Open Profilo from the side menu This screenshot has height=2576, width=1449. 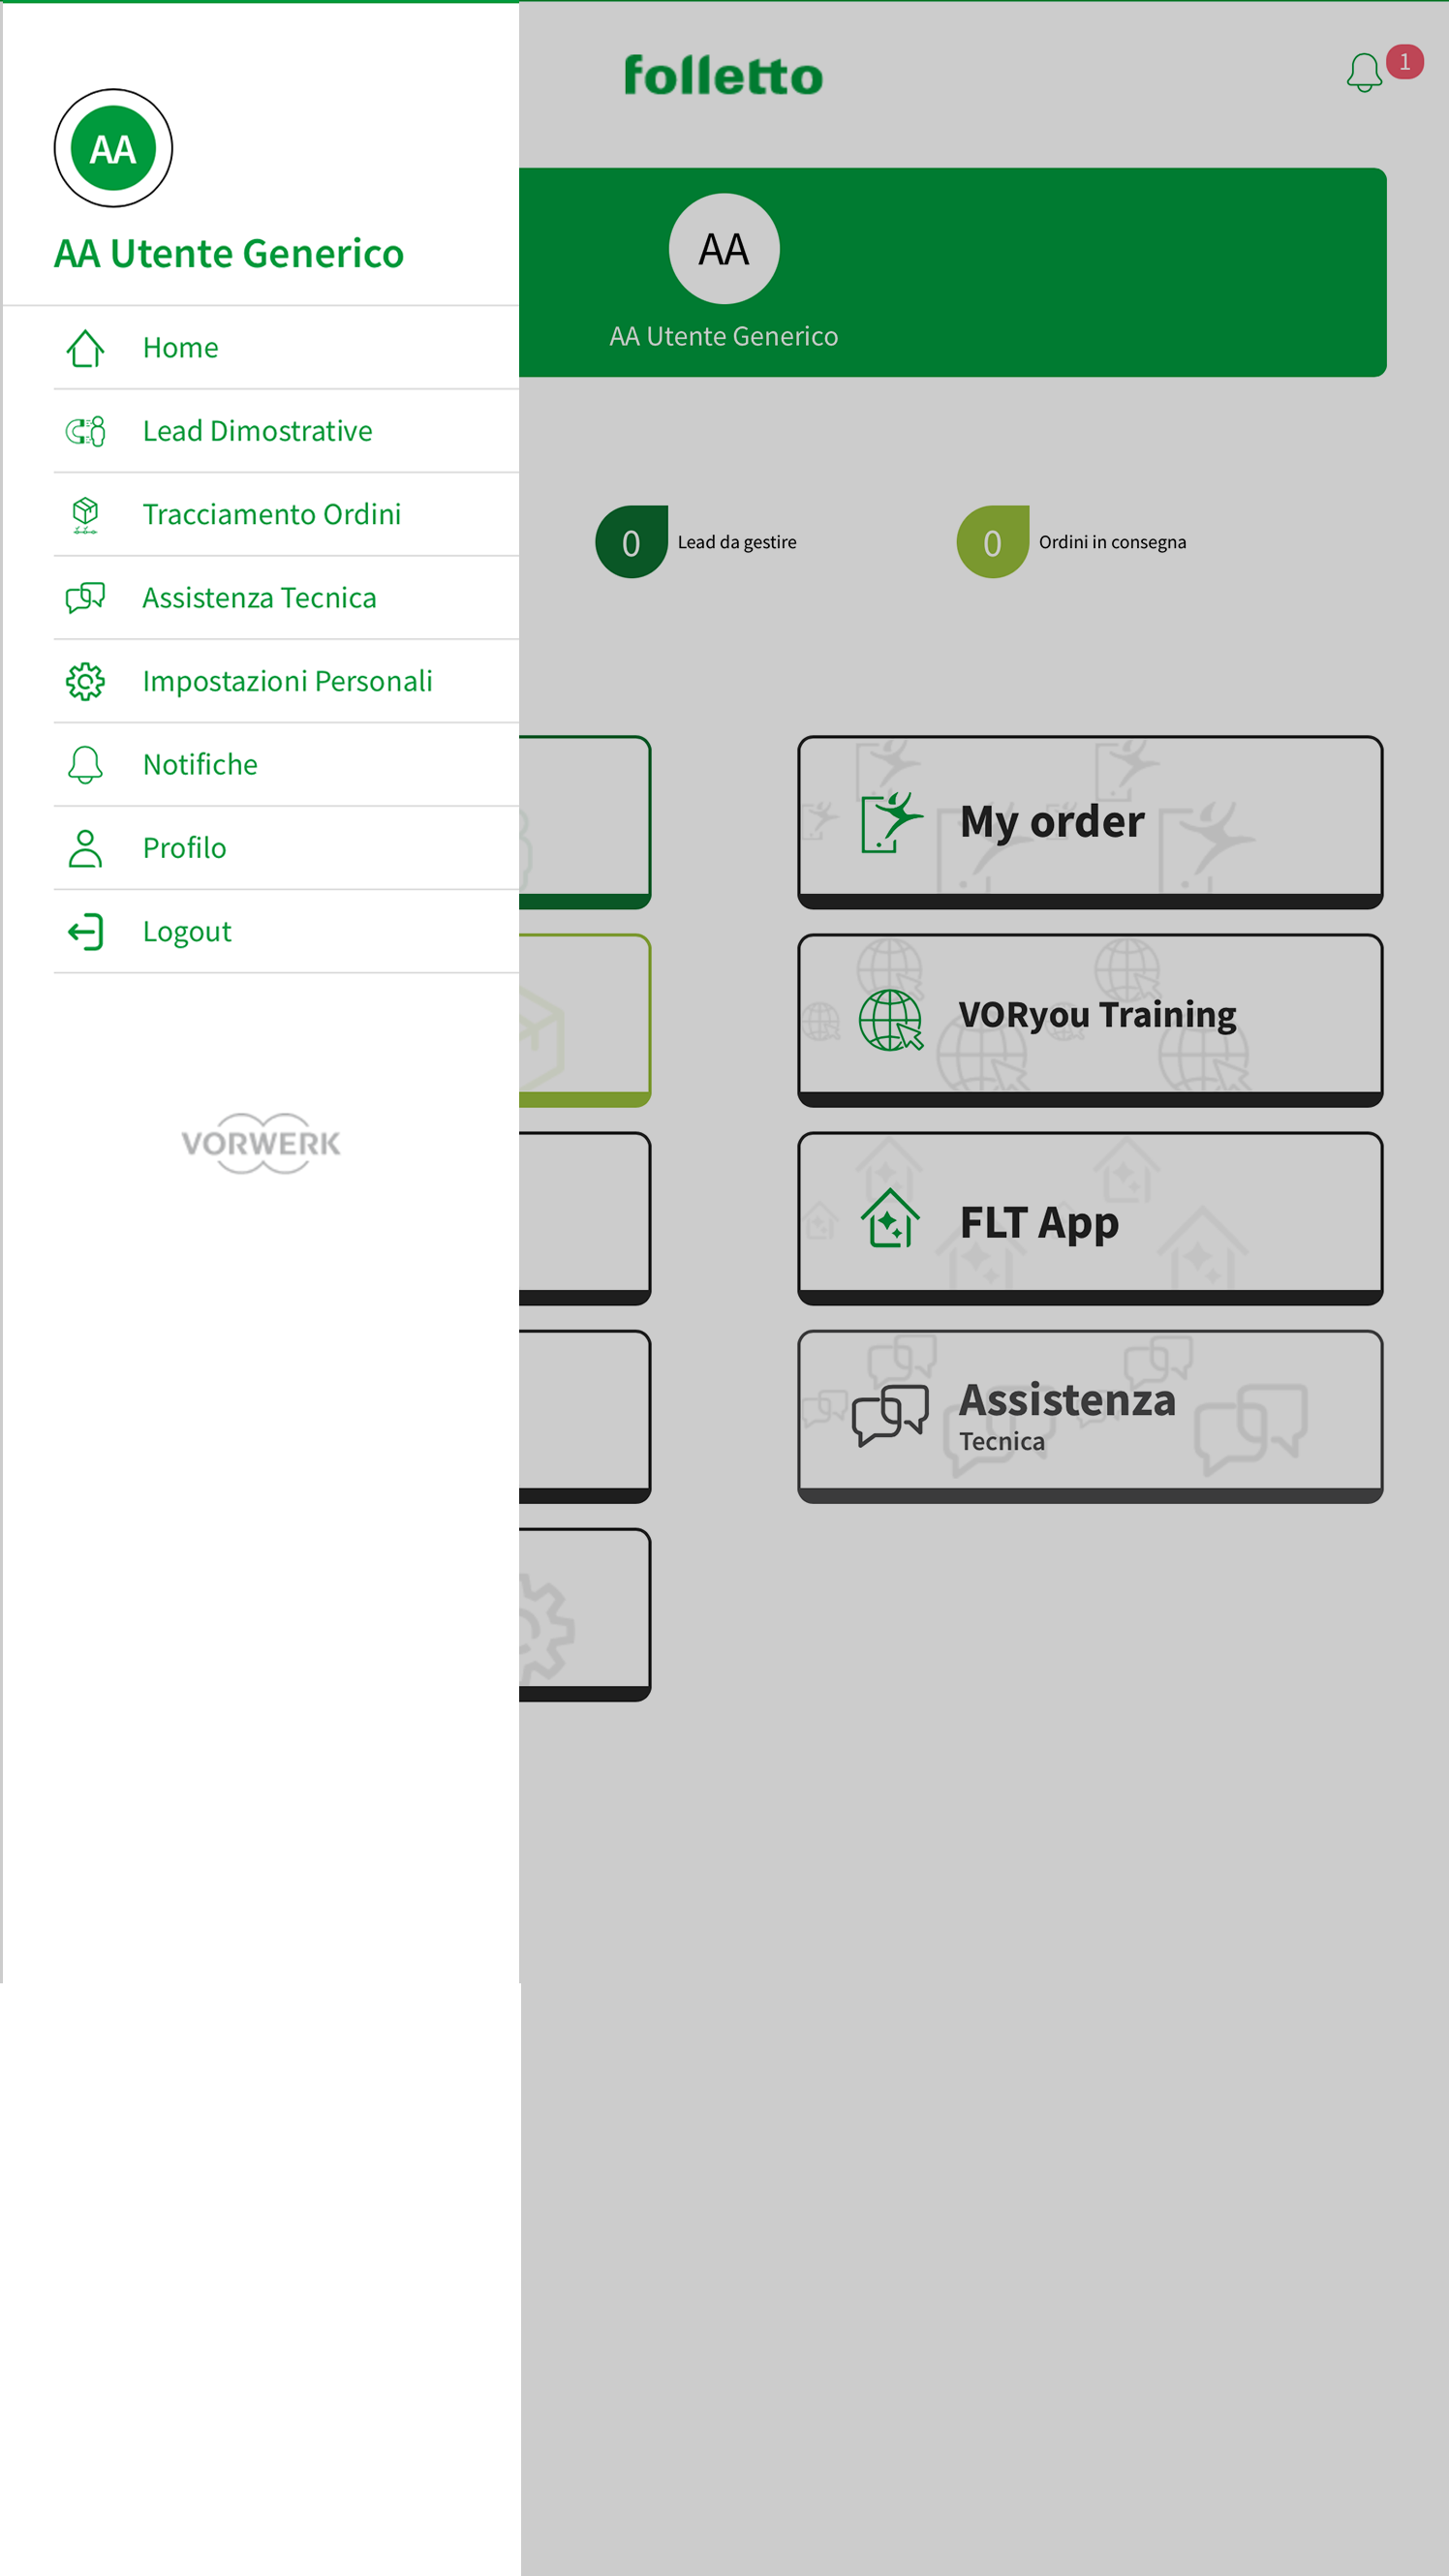coord(286,848)
